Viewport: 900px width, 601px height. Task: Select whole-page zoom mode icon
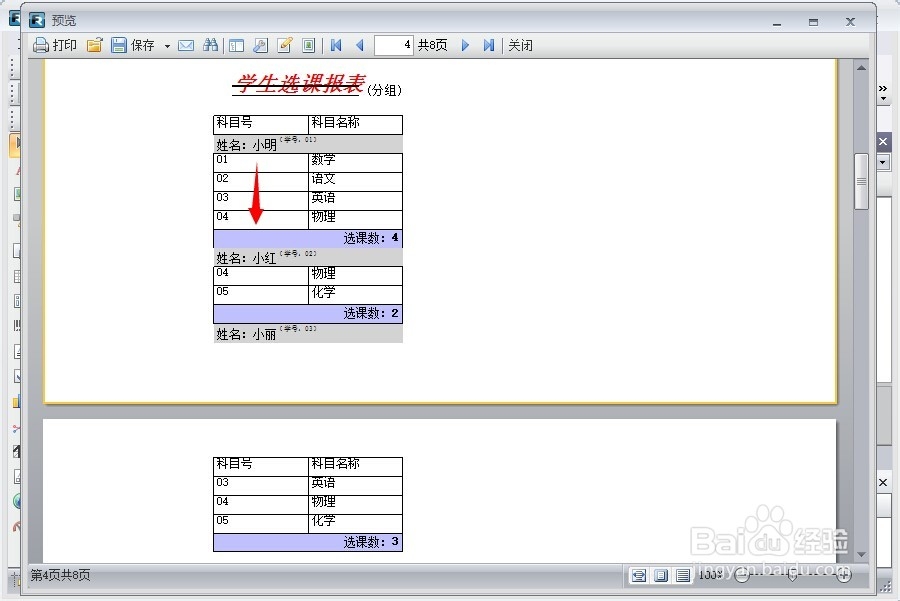coord(661,575)
